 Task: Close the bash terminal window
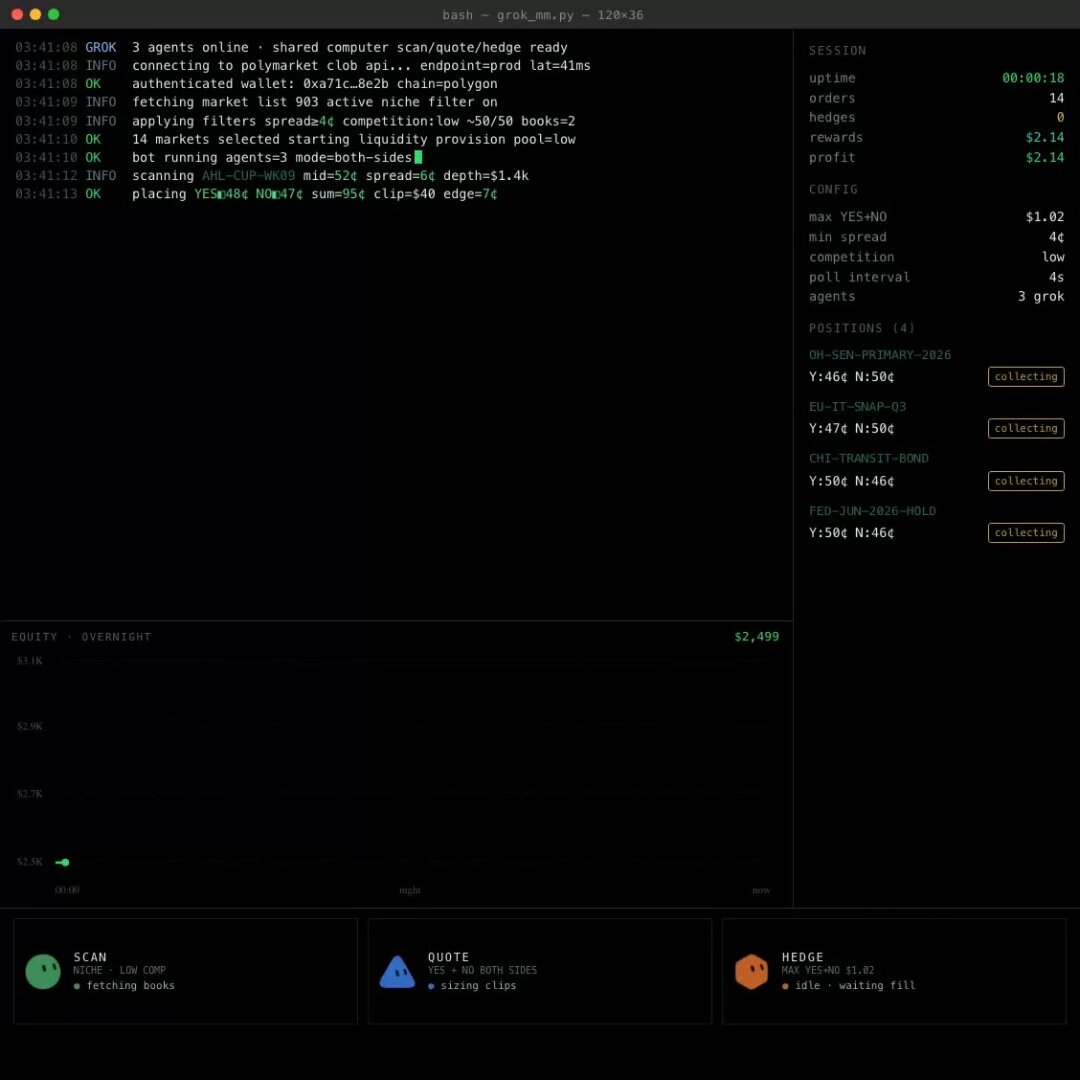17,14
